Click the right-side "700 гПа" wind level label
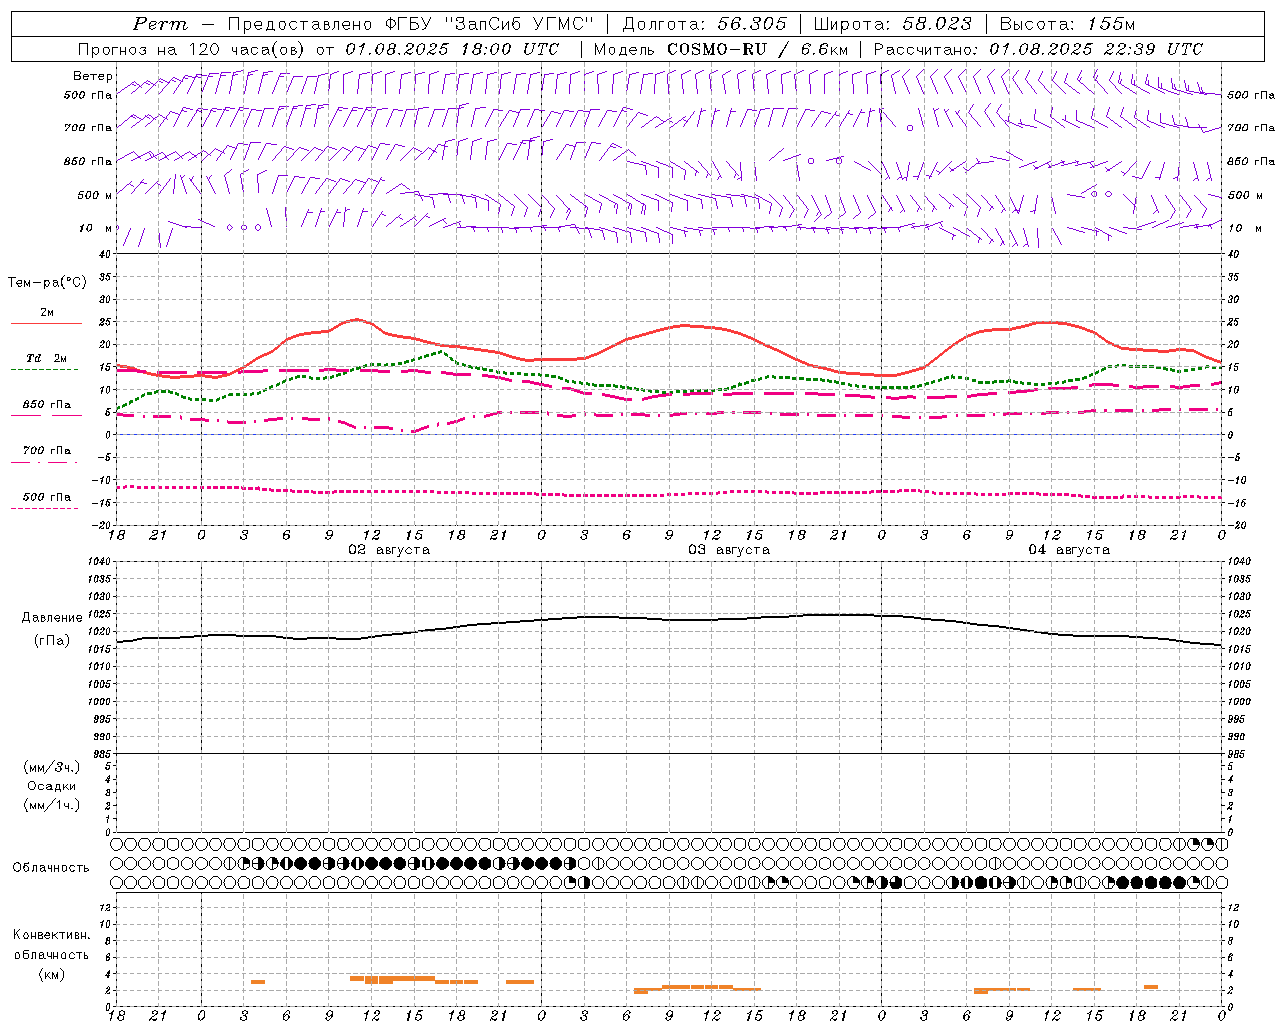The height and width of the screenshot is (1024, 1280). [x=1251, y=128]
